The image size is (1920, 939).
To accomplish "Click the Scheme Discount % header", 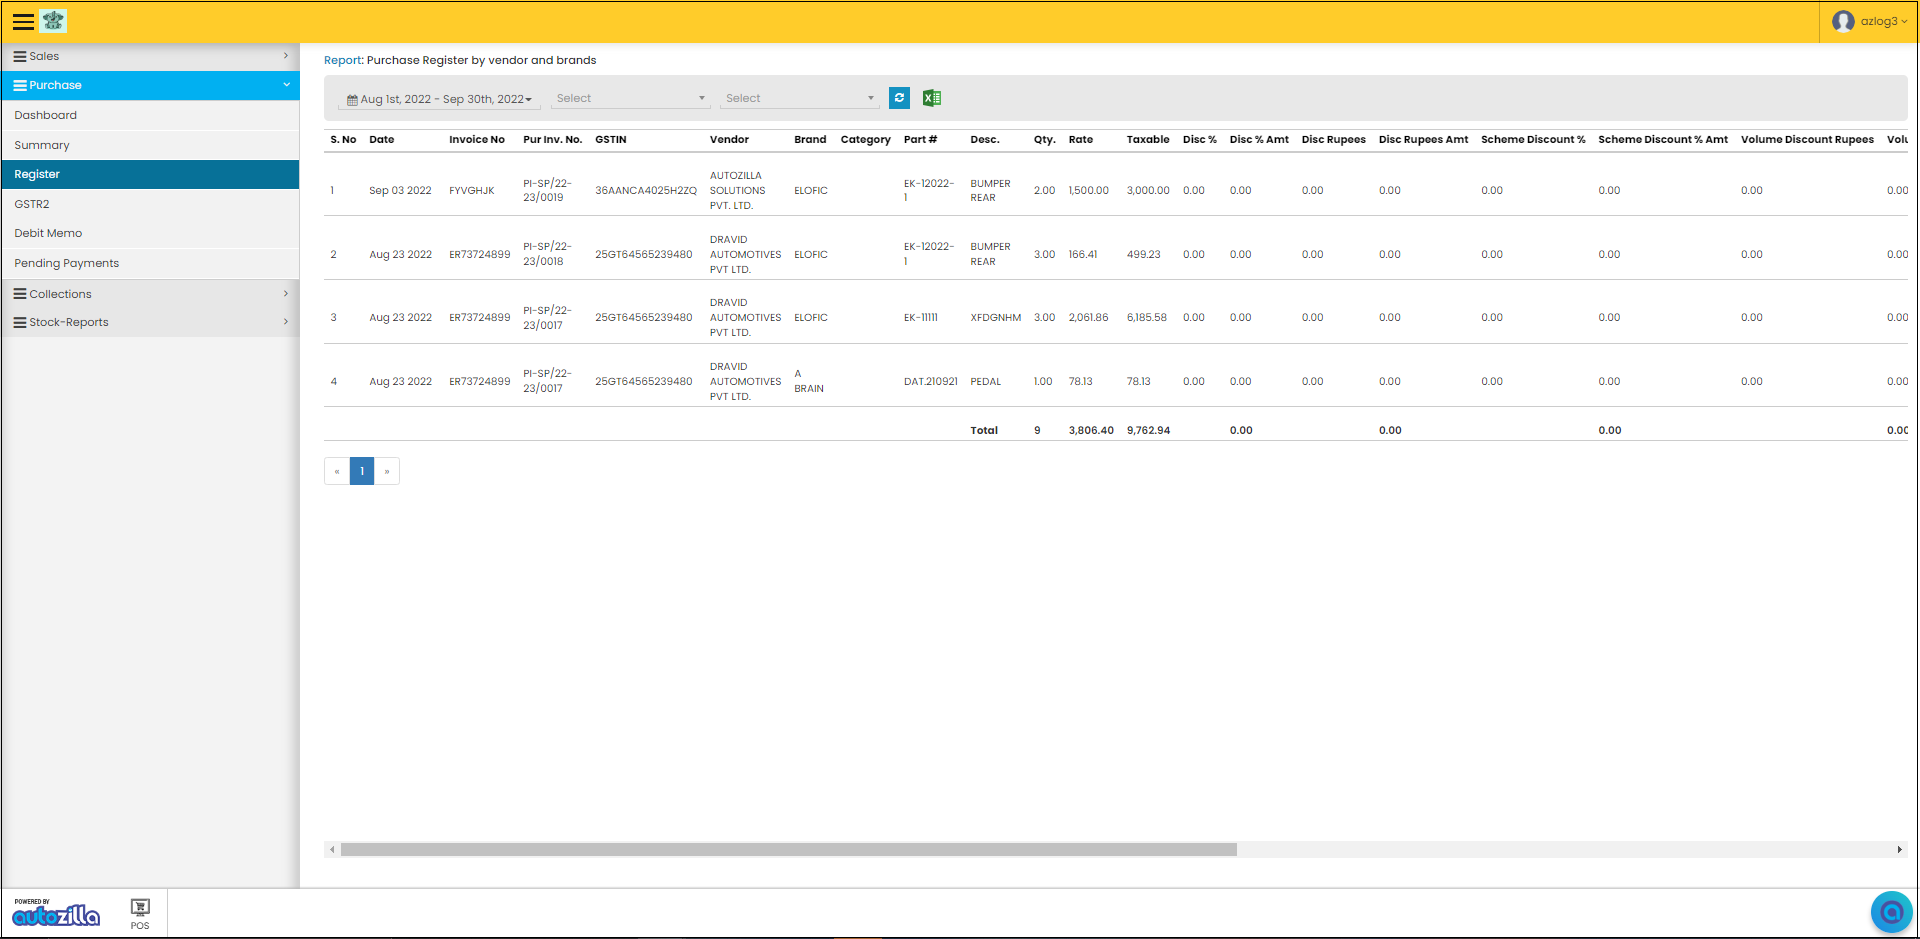I will [x=1533, y=140].
